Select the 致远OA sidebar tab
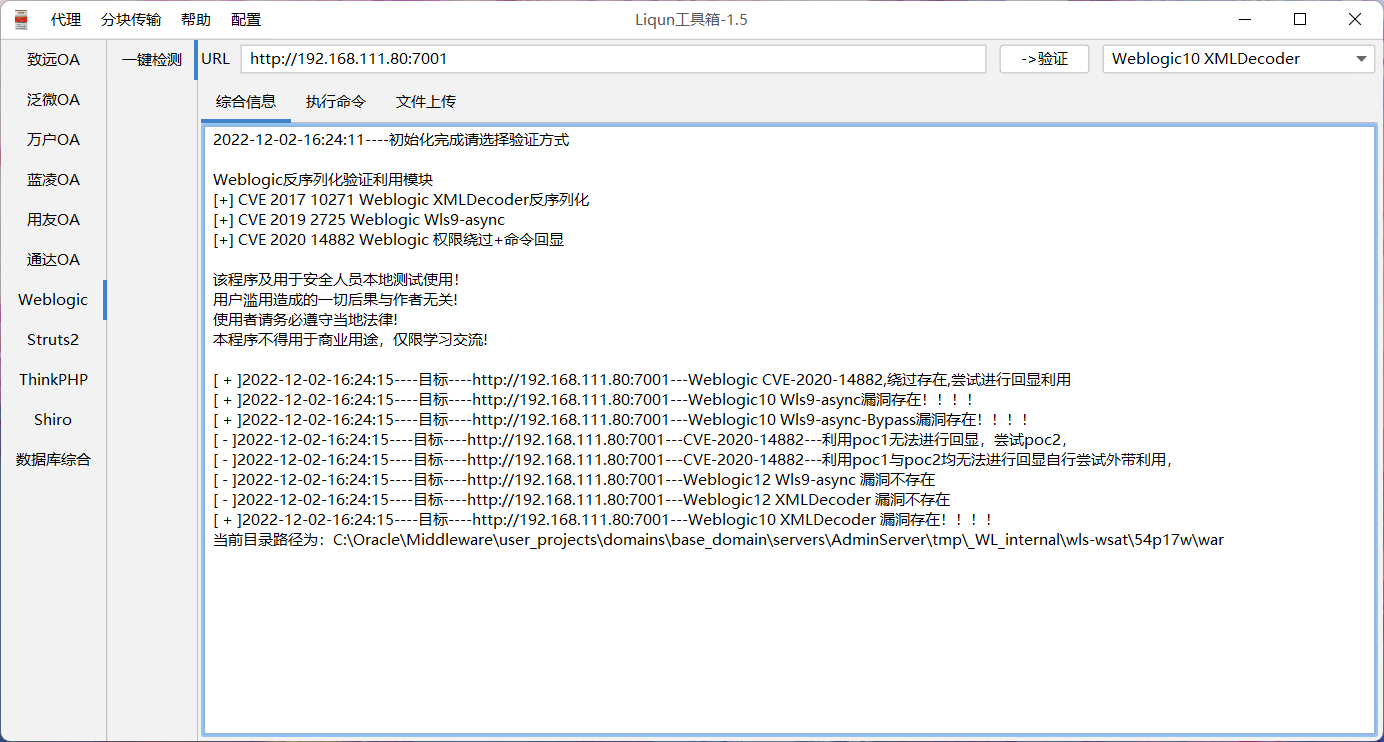This screenshot has height=742, width=1384. pyautogui.click(x=53, y=60)
